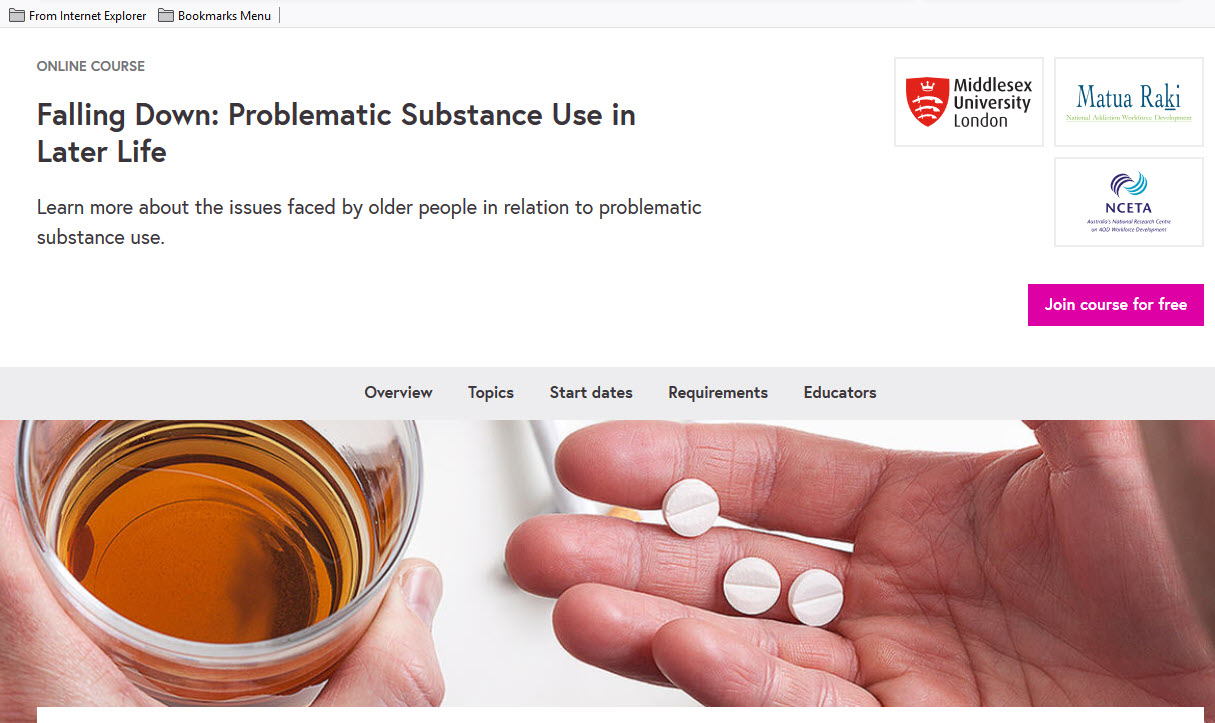Open the Bookmarks Menu folder

(x=215, y=15)
